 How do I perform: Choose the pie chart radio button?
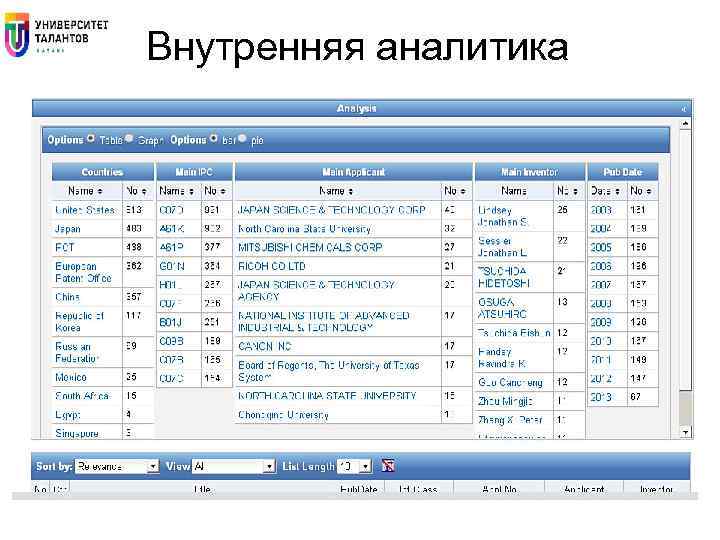click(242, 138)
